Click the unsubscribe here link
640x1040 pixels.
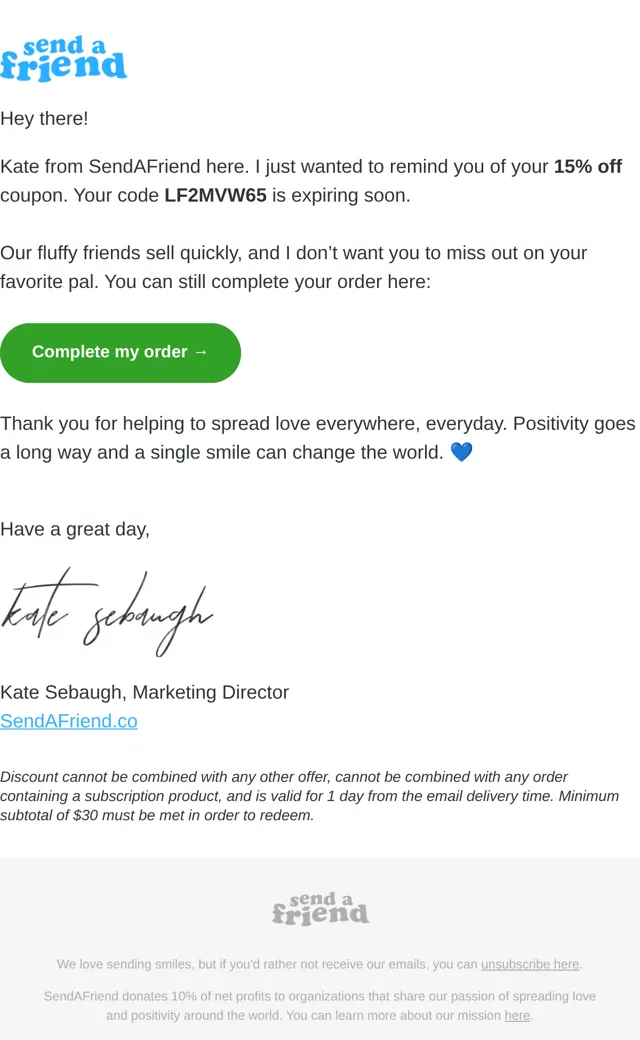(530, 964)
